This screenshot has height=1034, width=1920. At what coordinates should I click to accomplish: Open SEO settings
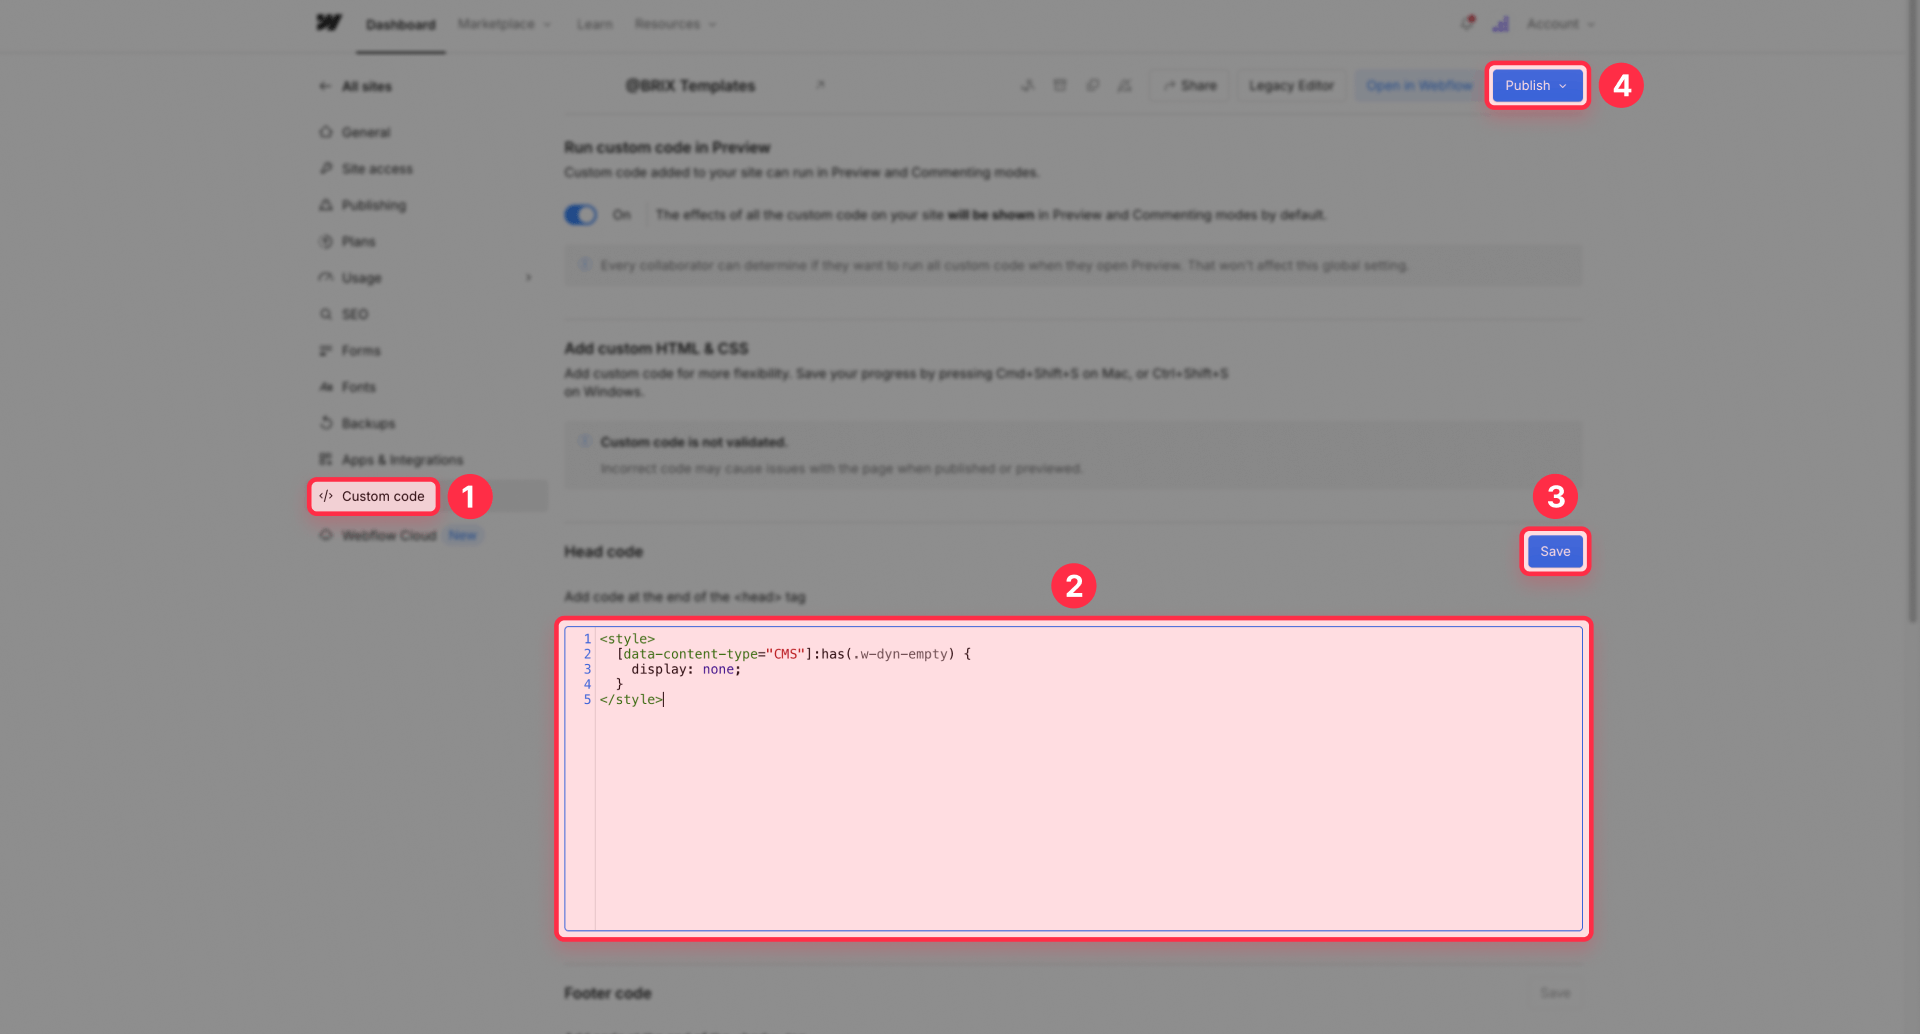point(355,314)
